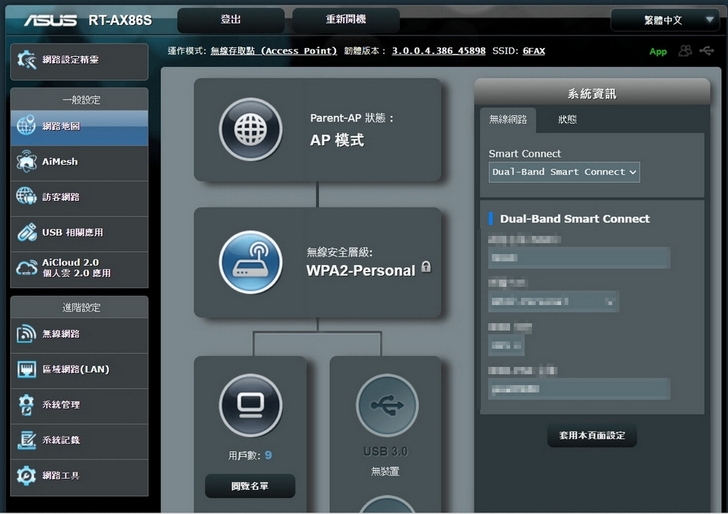
Task: Click the client computer icon above 用戶數
Action: [x=251, y=405]
